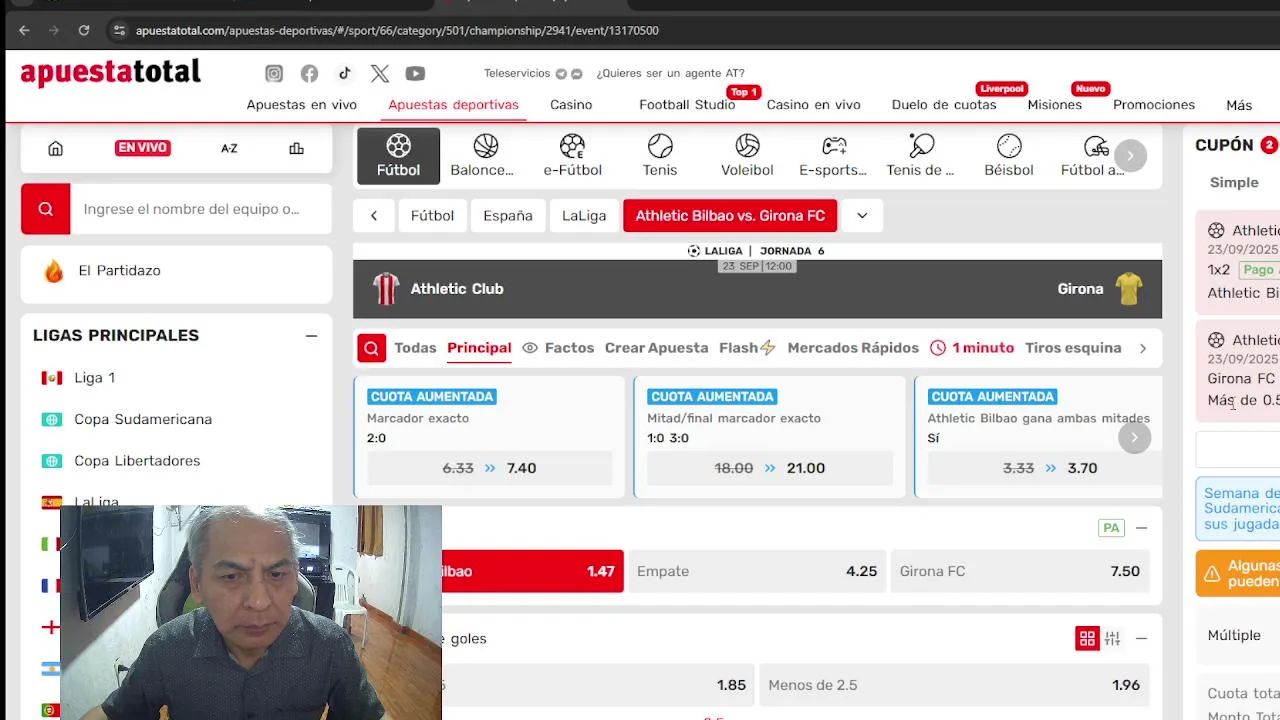Slide boosted odds cards to the right
The height and width of the screenshot is (720, 1280).
(1134, 437)
